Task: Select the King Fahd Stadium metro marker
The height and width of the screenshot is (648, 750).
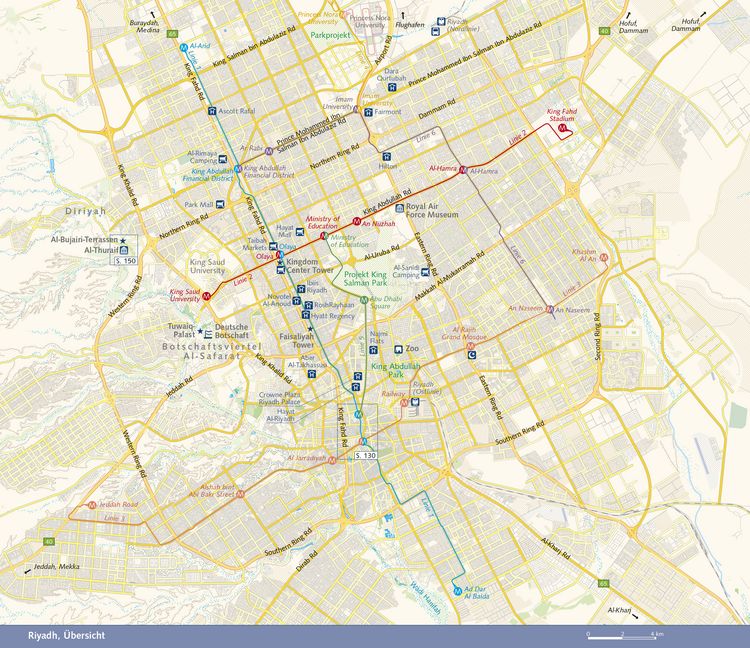Action: click(x=563, y=128)
